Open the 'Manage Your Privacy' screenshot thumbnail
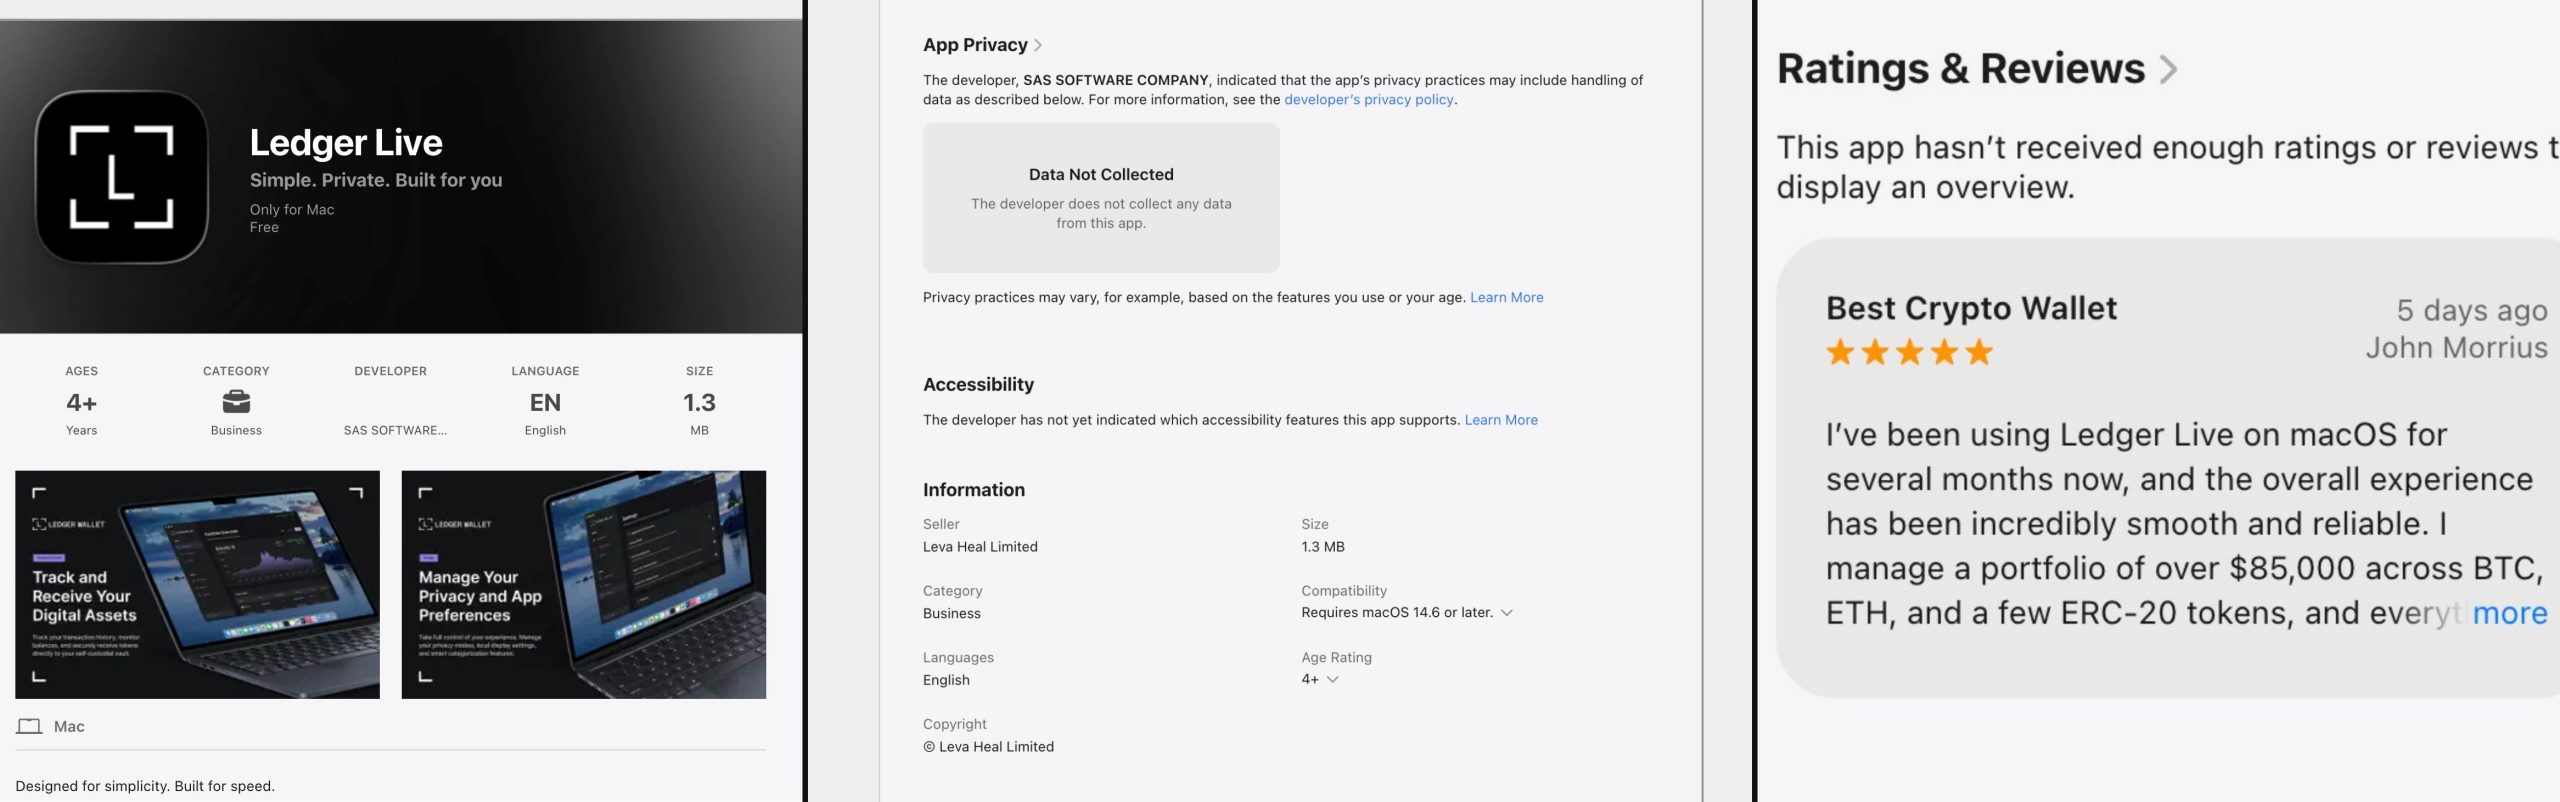 click(583, 584)
